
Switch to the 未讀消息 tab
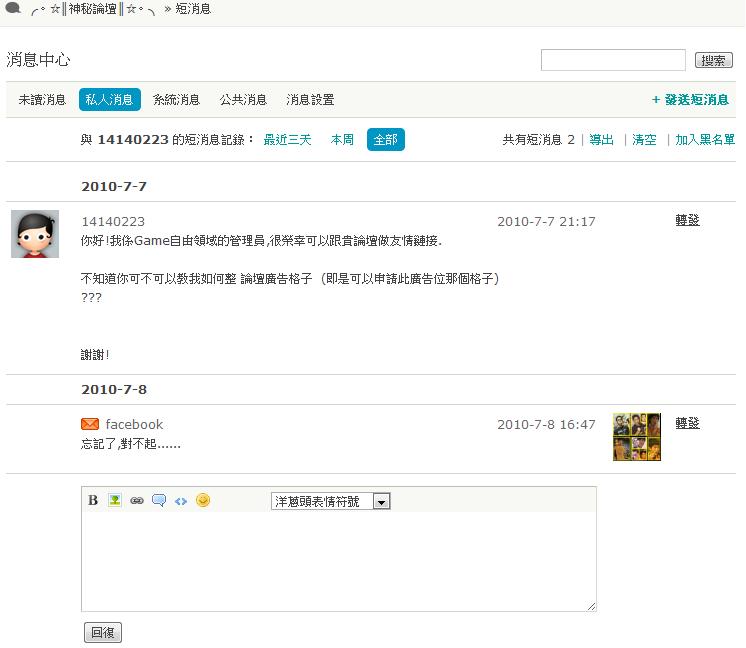click(42, 100)
